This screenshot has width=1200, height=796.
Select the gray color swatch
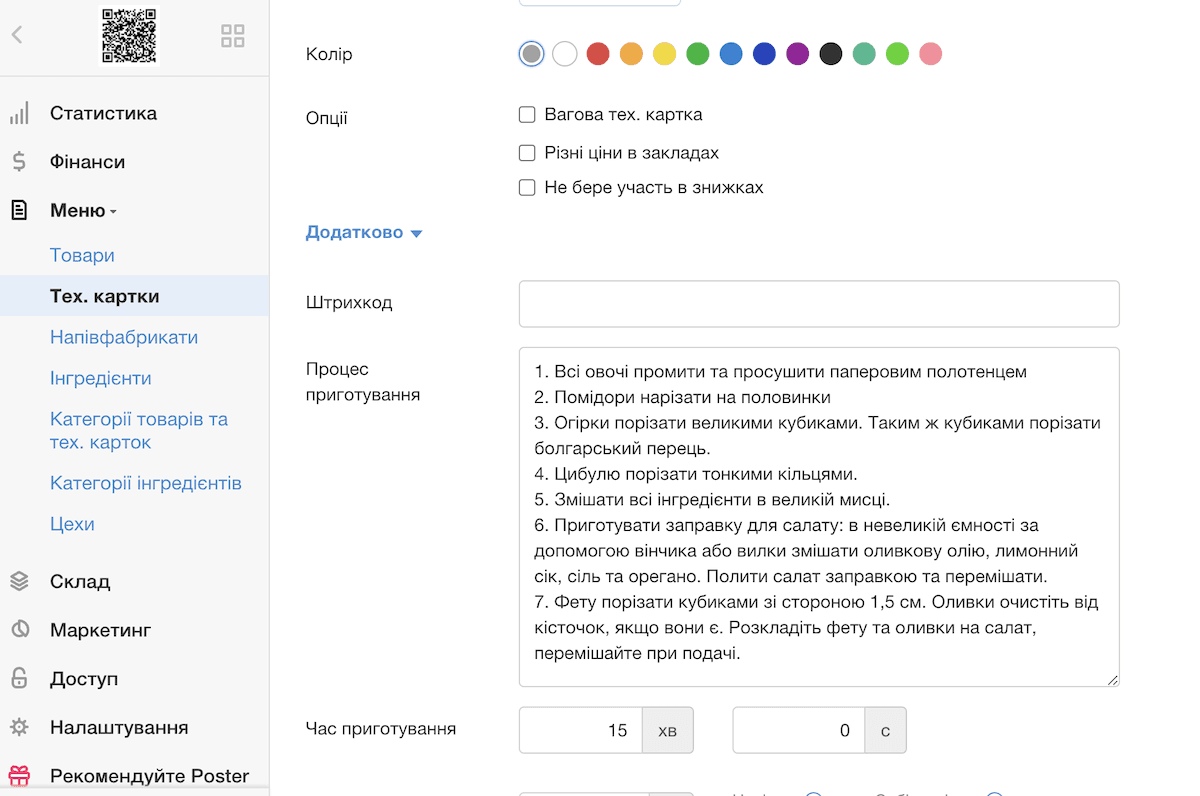click(532, 54)
